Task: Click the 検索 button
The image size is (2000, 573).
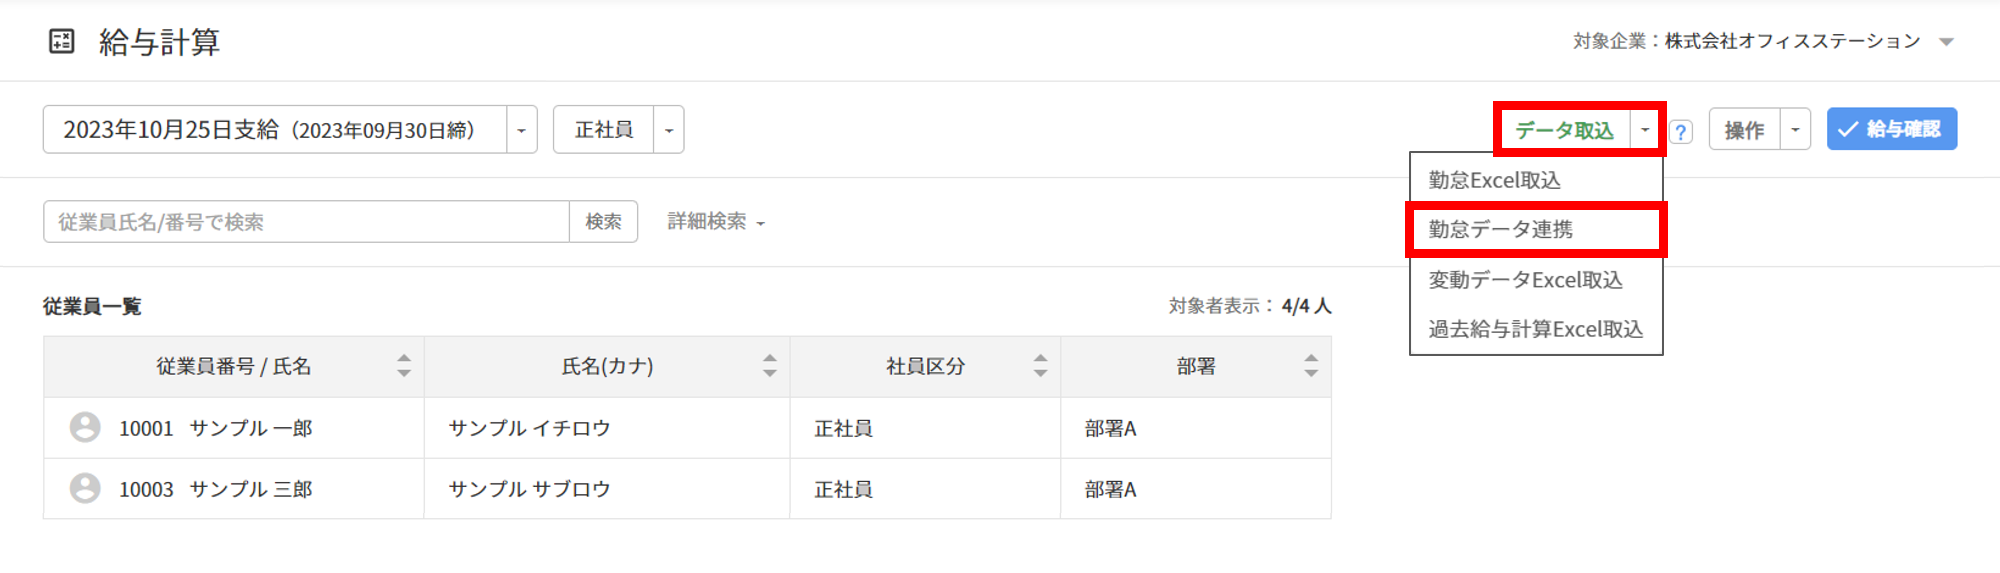Action: 603,222
